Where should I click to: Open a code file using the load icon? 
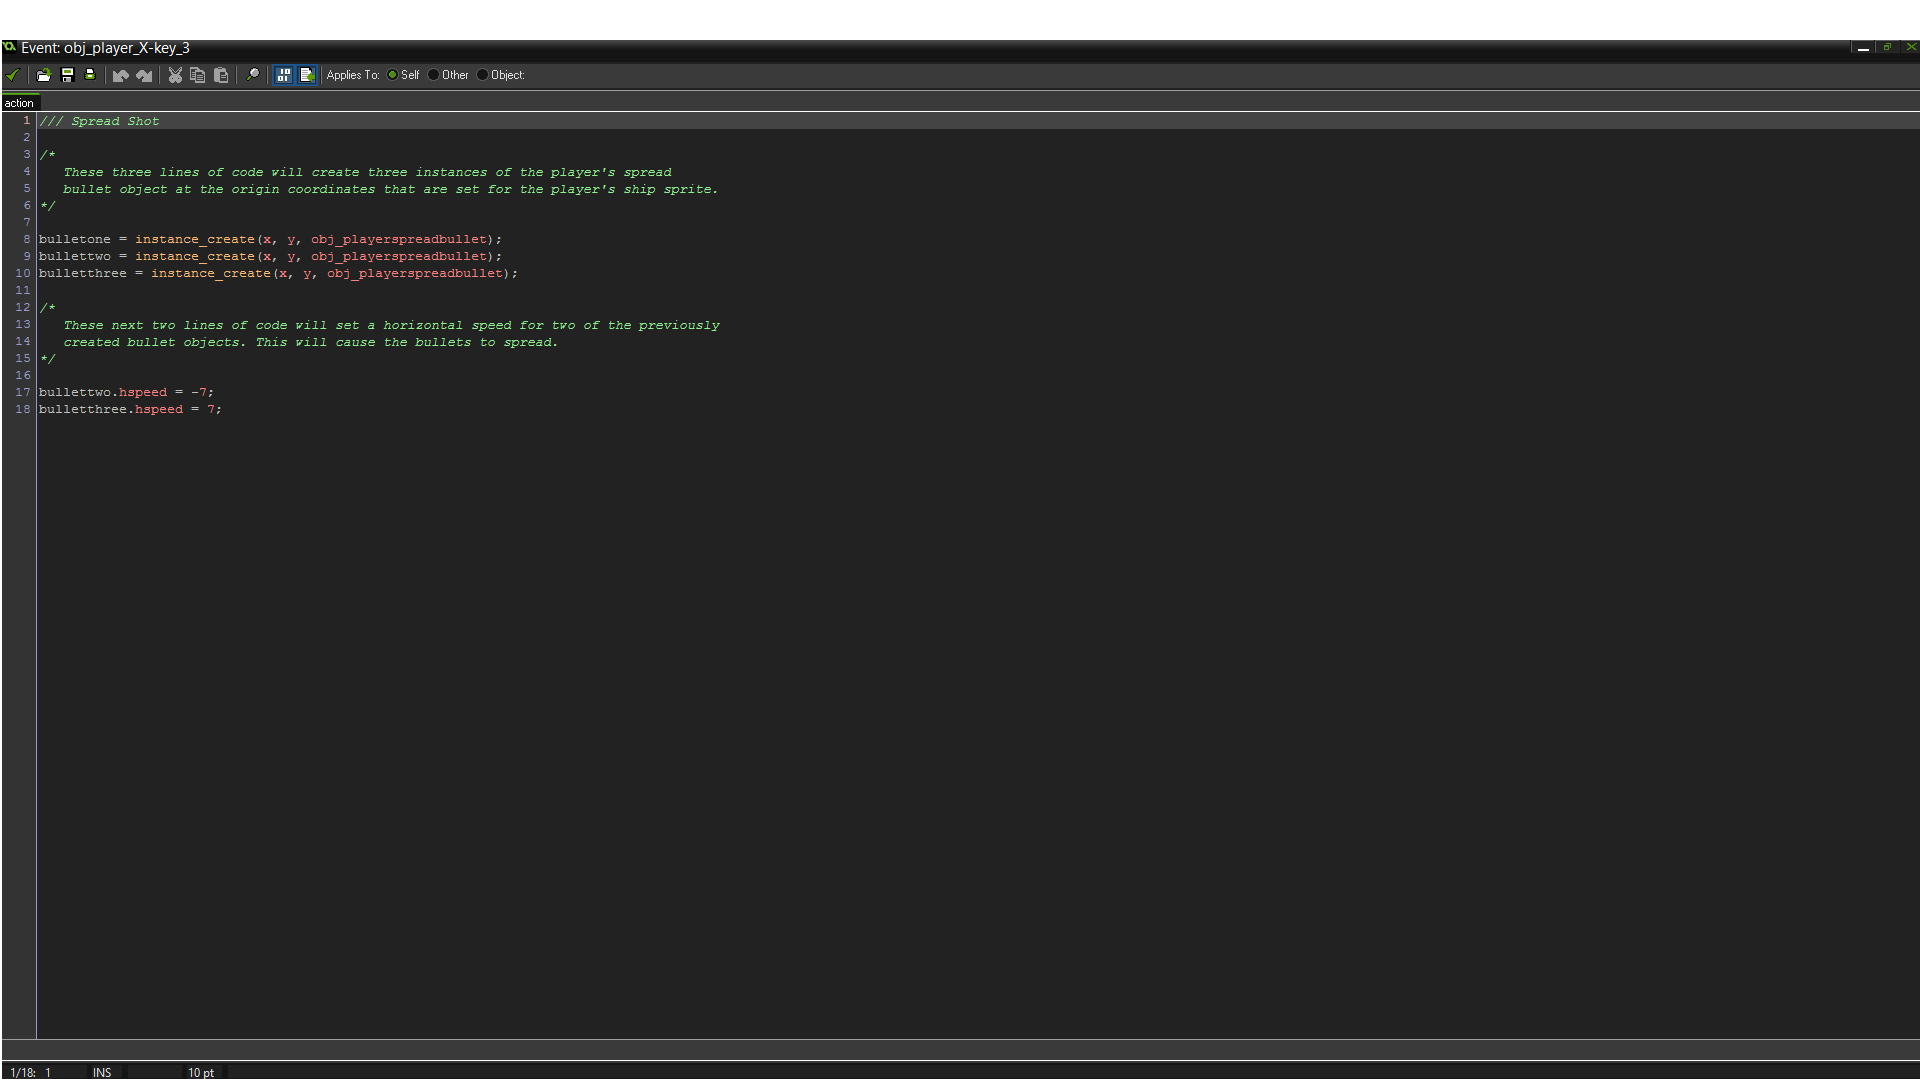pos(44,75)
